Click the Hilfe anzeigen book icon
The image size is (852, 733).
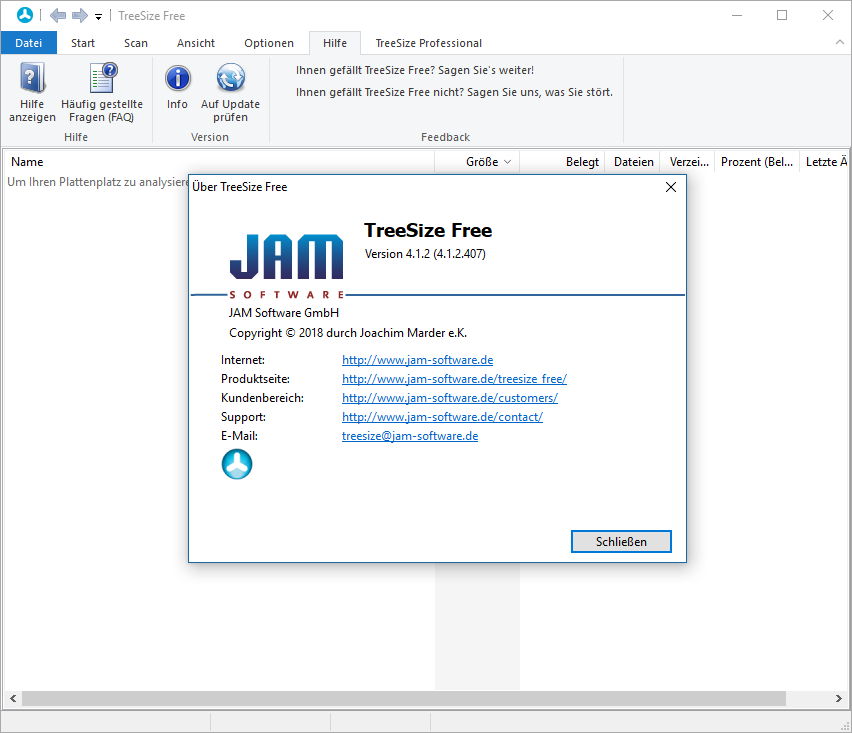tap(32, 78)
